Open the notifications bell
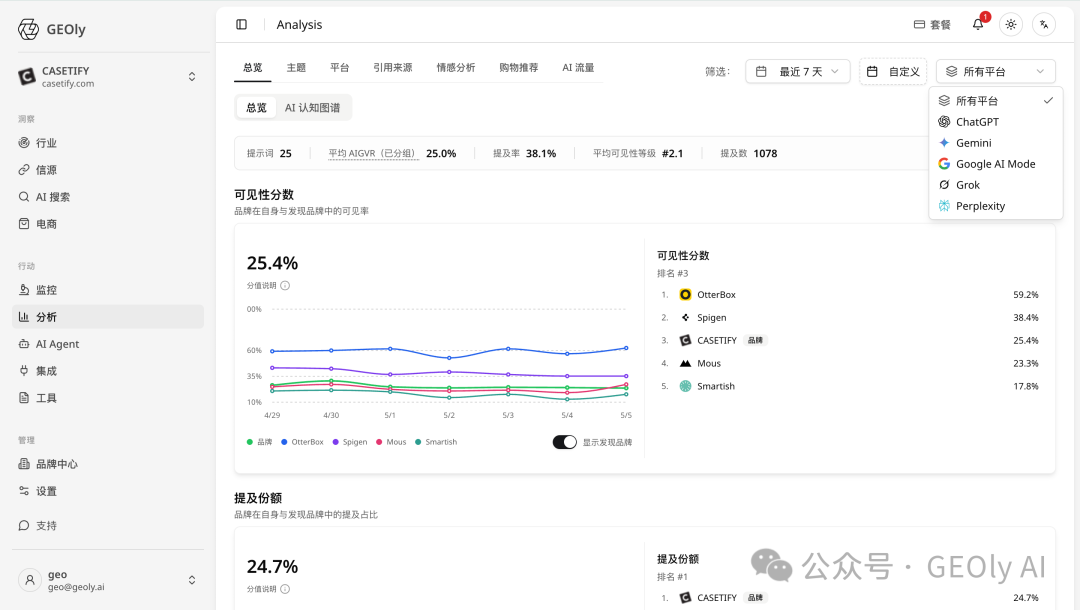This screenshot has width=1080, height=610. pos(978,25)
